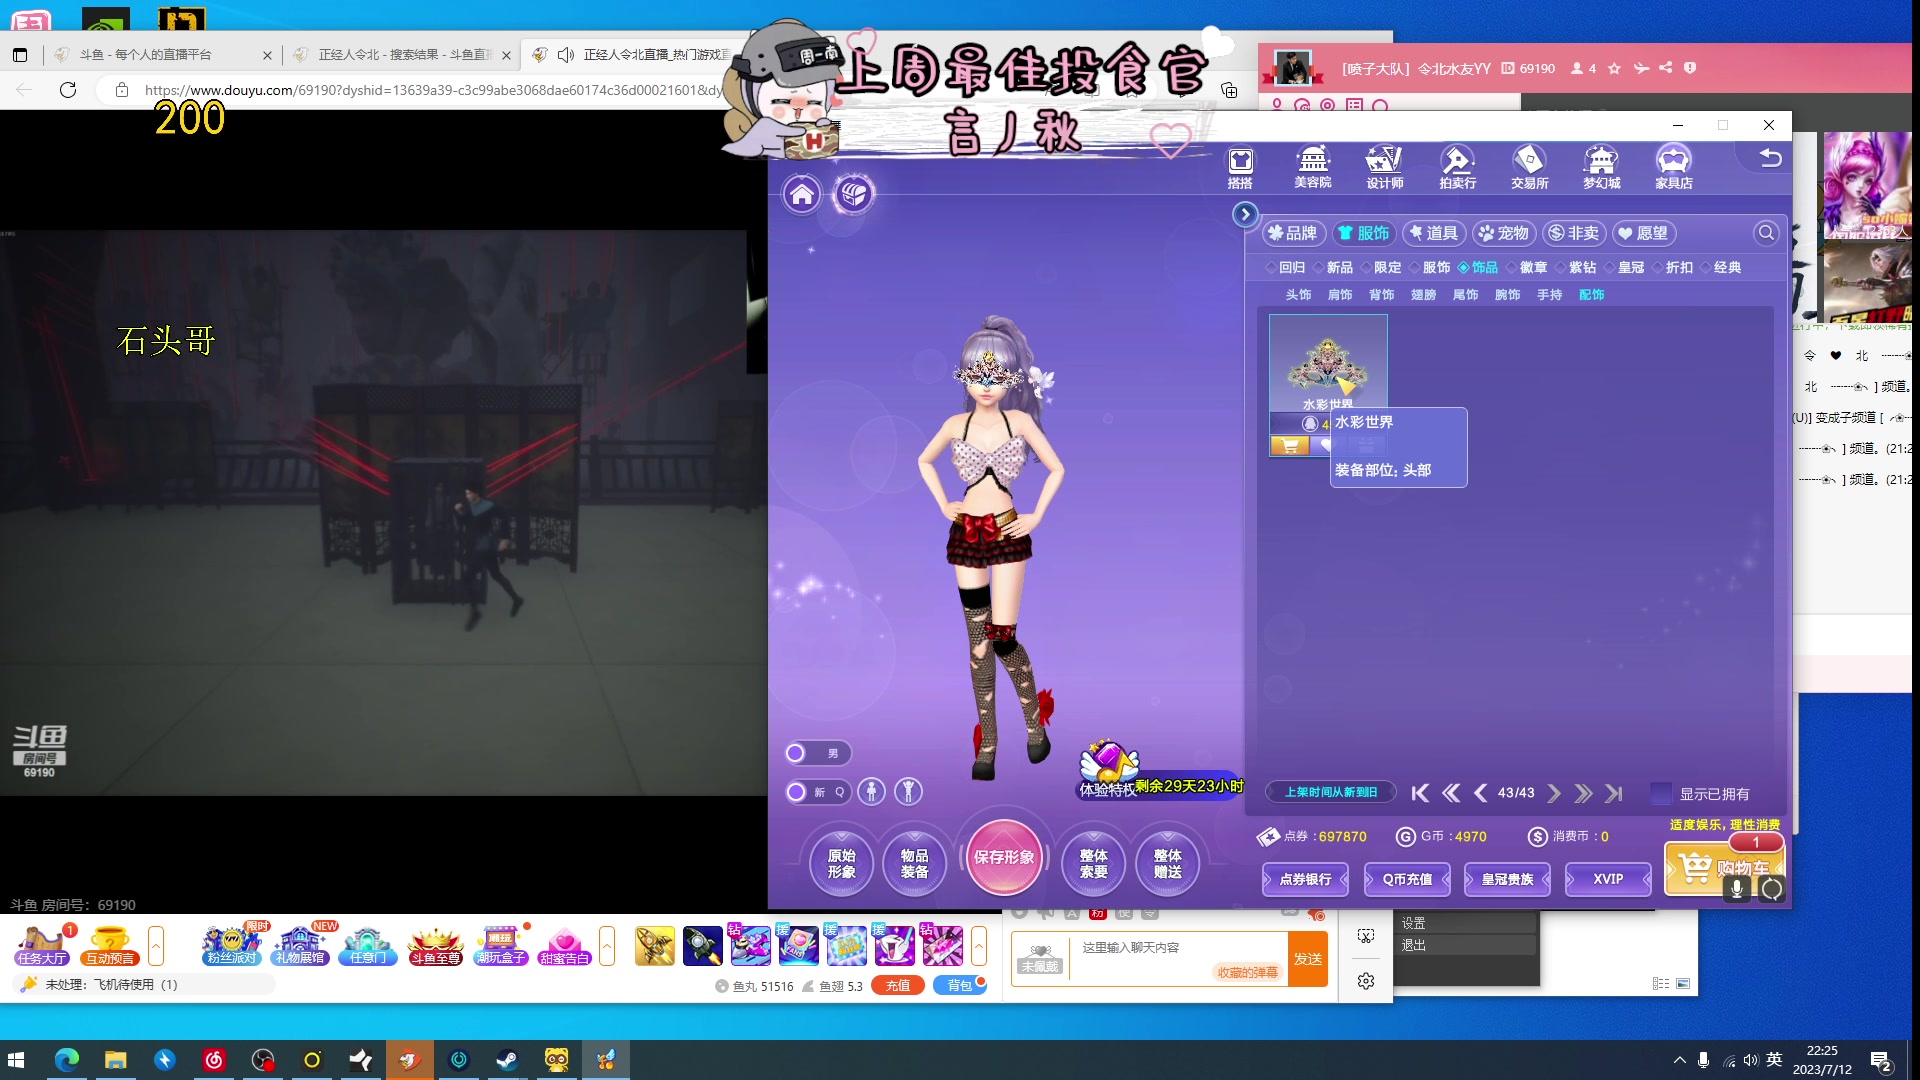Viewport: 1920px width, 1080px height.
Task: Expand the activity list arrow after 甜蜜告白
Action: (x=606, y=945)
